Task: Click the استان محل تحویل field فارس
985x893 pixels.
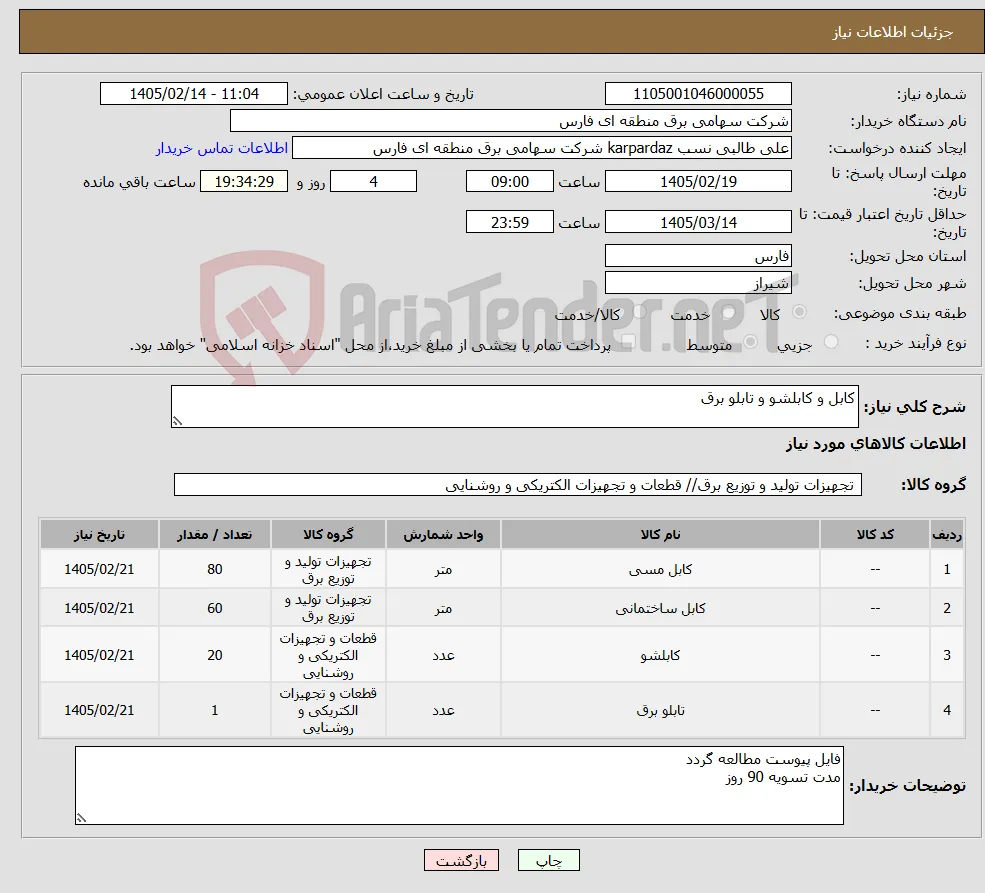Action: coord(698,256)
